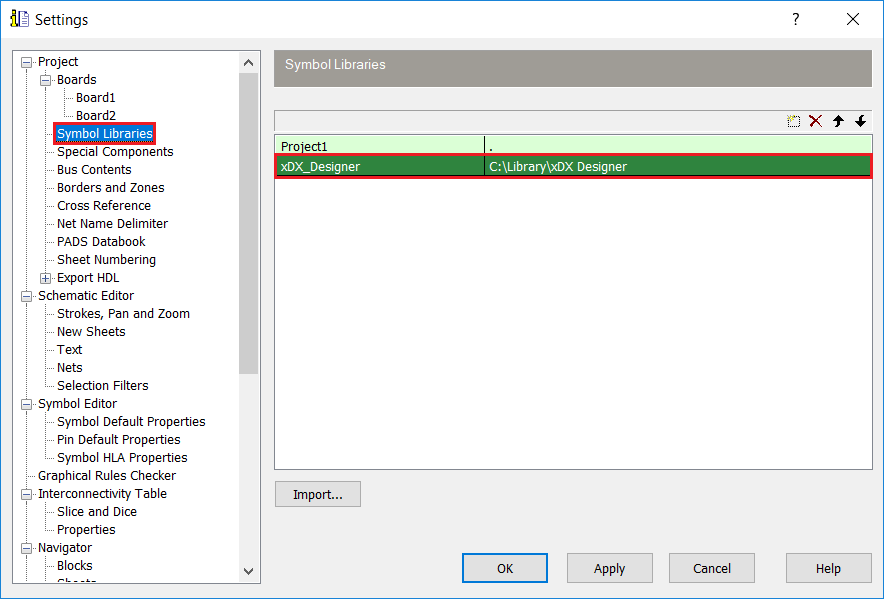
Task: Open Bus Contents settings
Action: (x=94, y=170)
